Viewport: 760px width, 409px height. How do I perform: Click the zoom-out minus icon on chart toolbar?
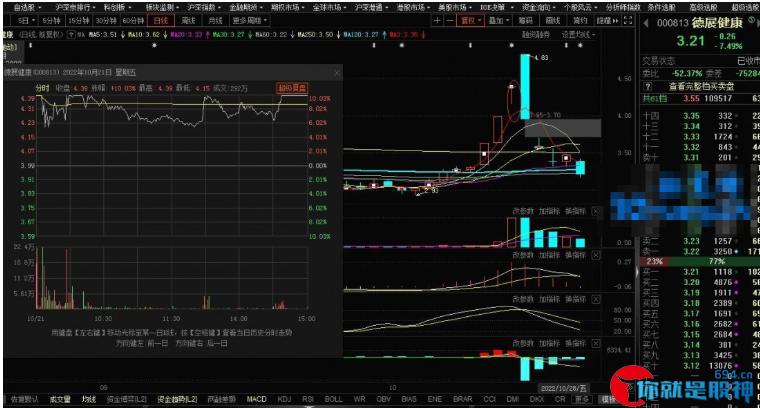pyautogui.click(x=450, y=20)
